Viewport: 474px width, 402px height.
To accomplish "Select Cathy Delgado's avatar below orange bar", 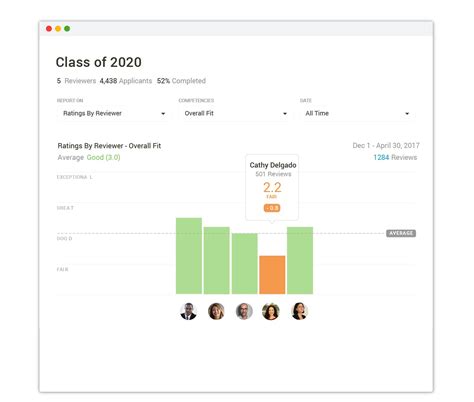I will (x=271, y=311).
